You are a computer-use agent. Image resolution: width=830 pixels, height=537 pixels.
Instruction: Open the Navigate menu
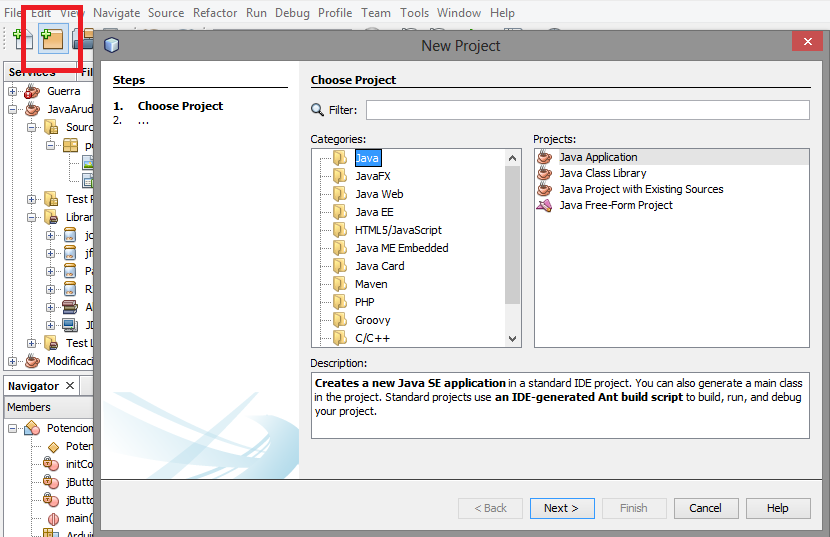tap(116, 13)
